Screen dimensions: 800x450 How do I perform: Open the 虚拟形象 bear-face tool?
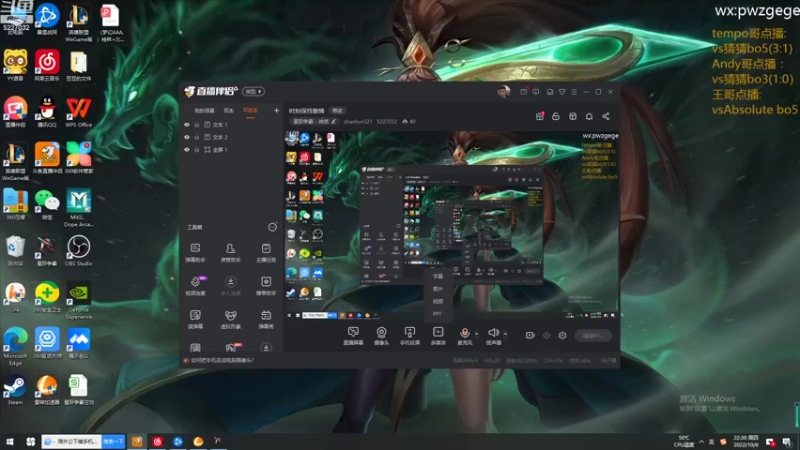pos(230,319)
